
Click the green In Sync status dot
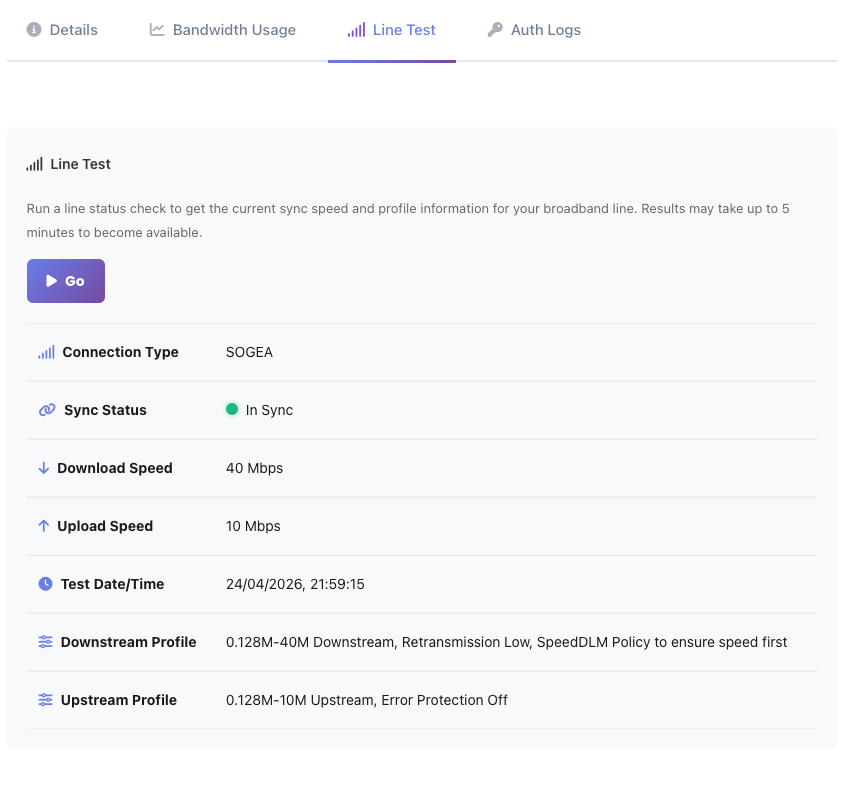(x=232, y=409)
